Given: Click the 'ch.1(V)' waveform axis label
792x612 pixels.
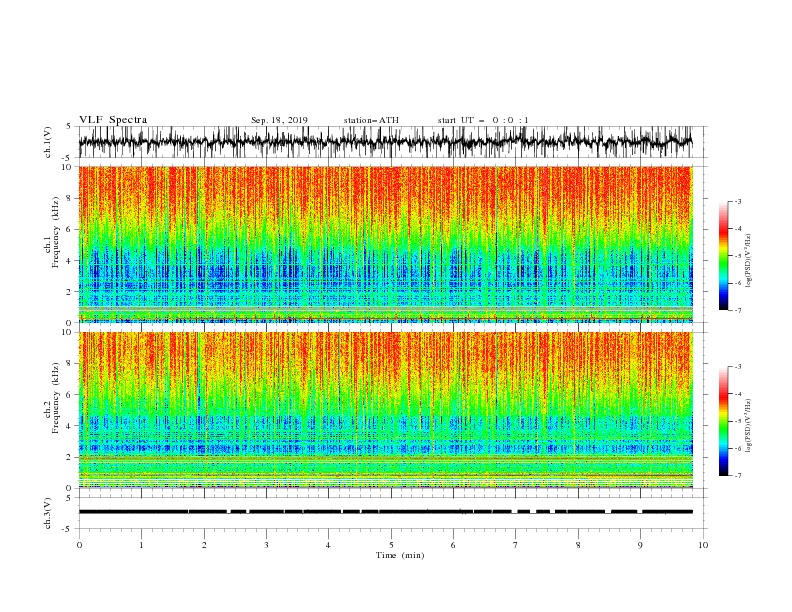Looking at the screenshot, I should [48, 142].
